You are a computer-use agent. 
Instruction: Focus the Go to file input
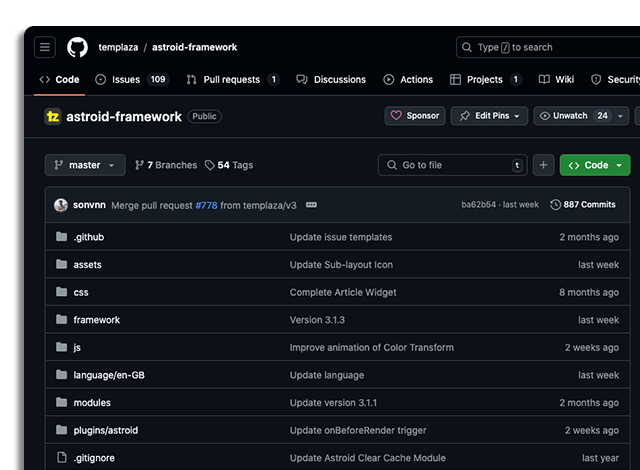(x=453, y=165)
